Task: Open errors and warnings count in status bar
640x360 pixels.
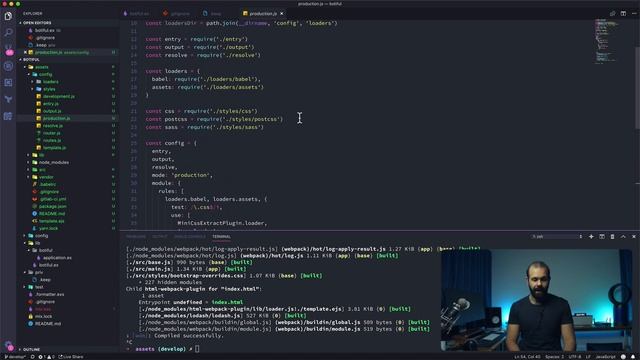Action: tap(46, 357)
